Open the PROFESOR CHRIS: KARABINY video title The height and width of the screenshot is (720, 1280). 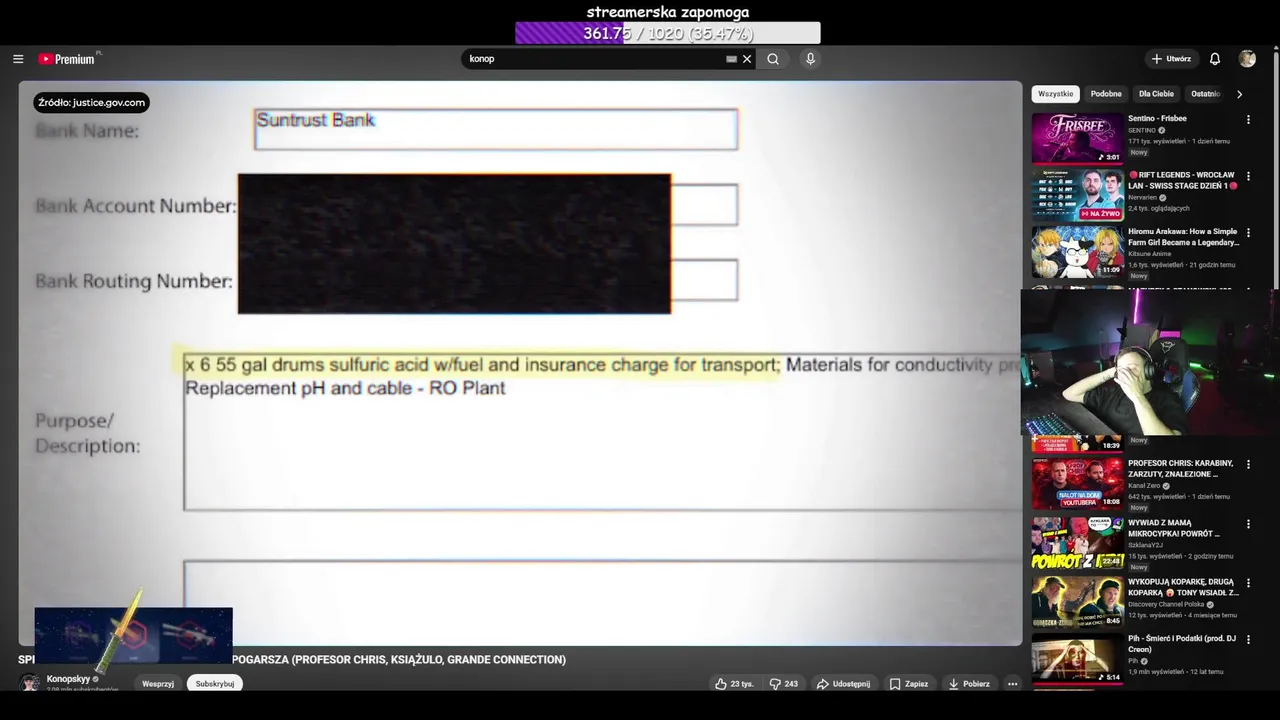point(1181,469)
